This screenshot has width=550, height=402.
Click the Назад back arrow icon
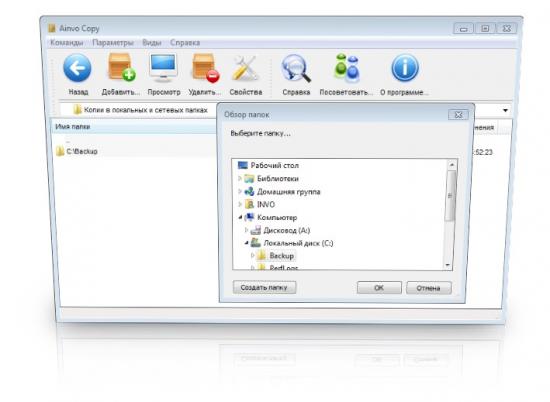coord(77,68)
